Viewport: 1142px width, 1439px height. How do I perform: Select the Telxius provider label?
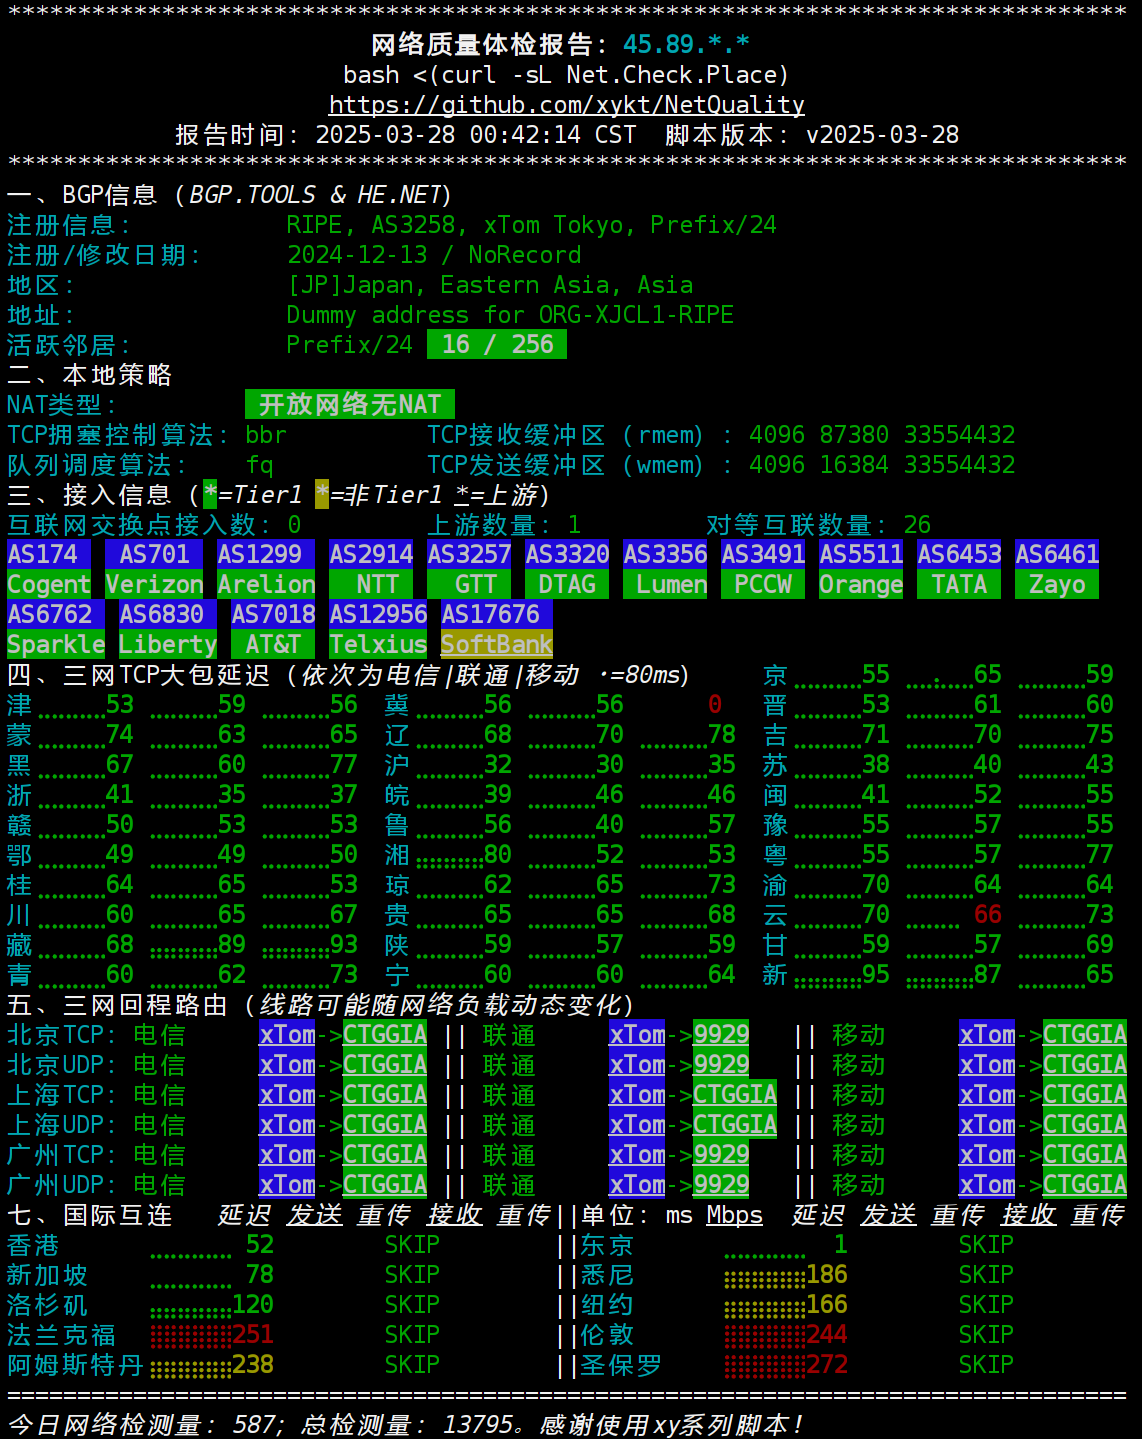pos(378,645)
